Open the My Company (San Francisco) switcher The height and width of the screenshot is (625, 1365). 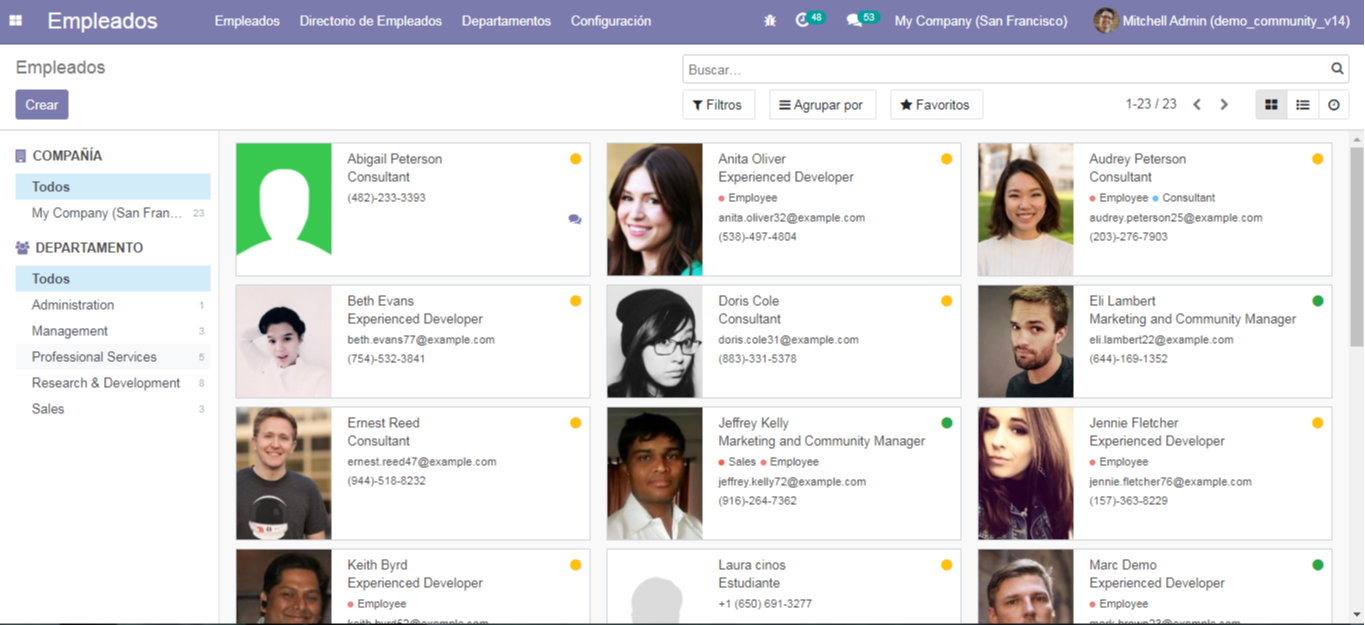(981, 21)
